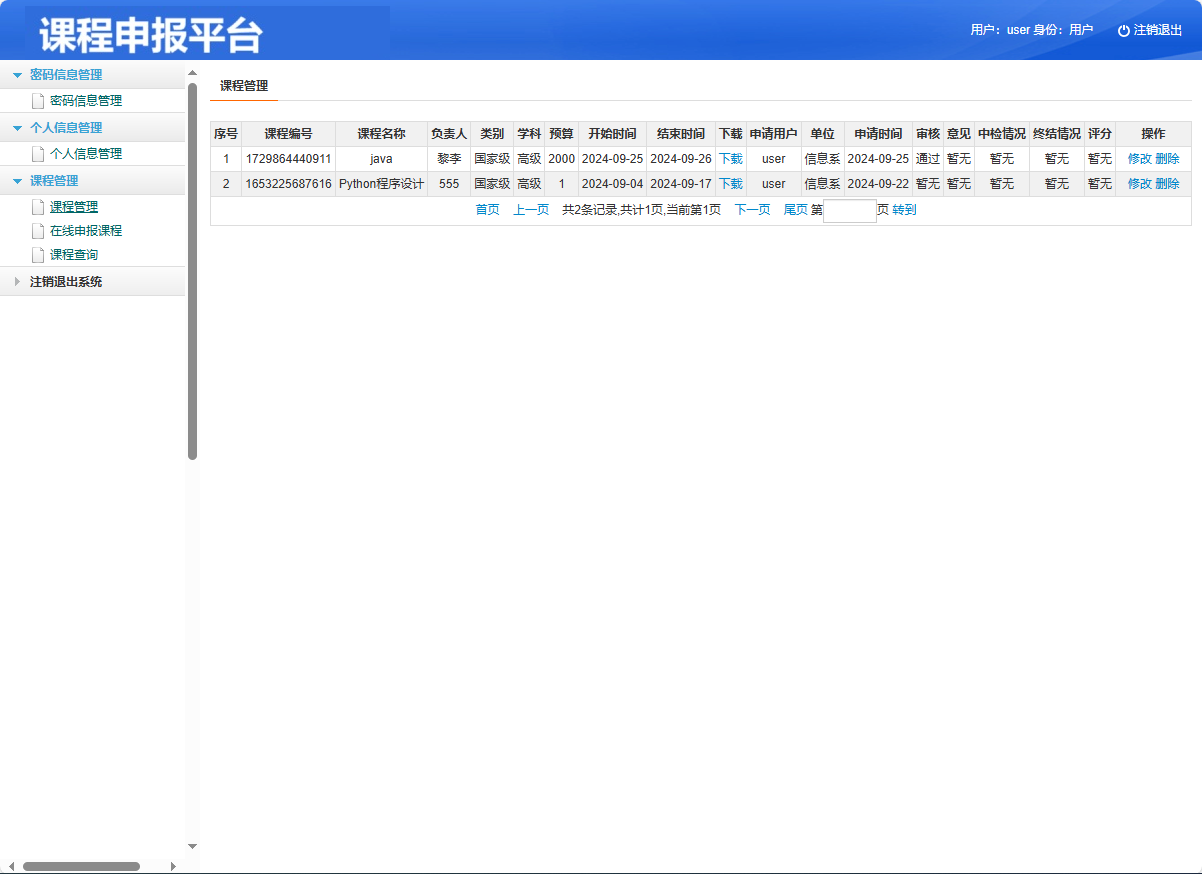Switch to the 课程管理 tab
Viewport: 1202px width, 874px height.
click(x=243, y=87)
